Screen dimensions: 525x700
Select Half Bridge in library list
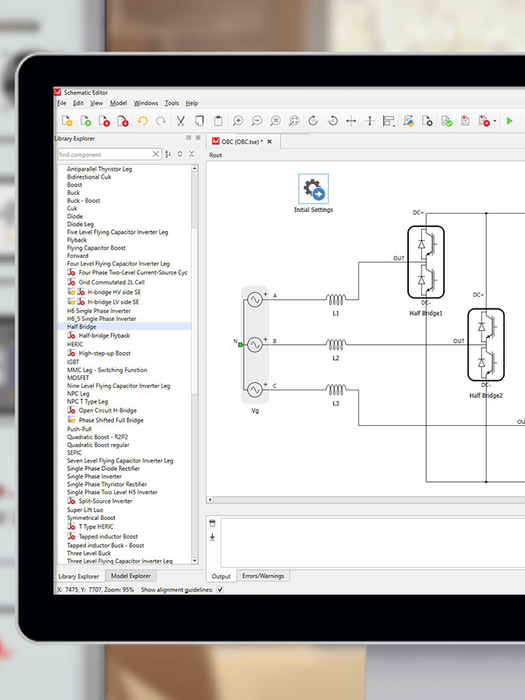[x=124, y=327]
